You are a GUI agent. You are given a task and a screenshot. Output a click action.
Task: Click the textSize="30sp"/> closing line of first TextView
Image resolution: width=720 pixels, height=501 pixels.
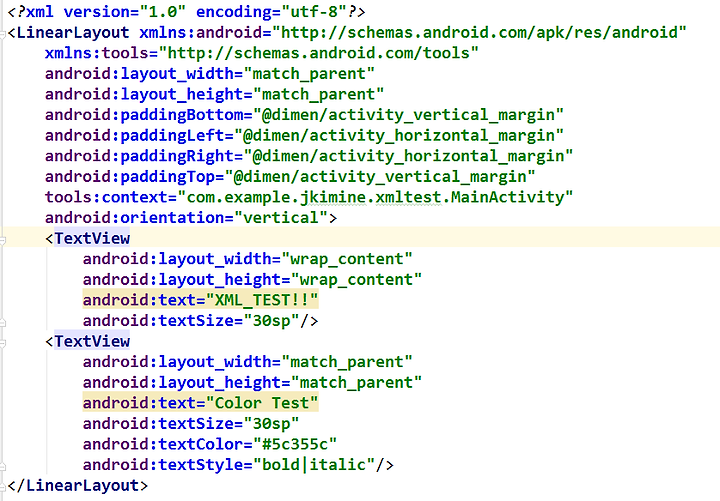(x=200, y=321)
